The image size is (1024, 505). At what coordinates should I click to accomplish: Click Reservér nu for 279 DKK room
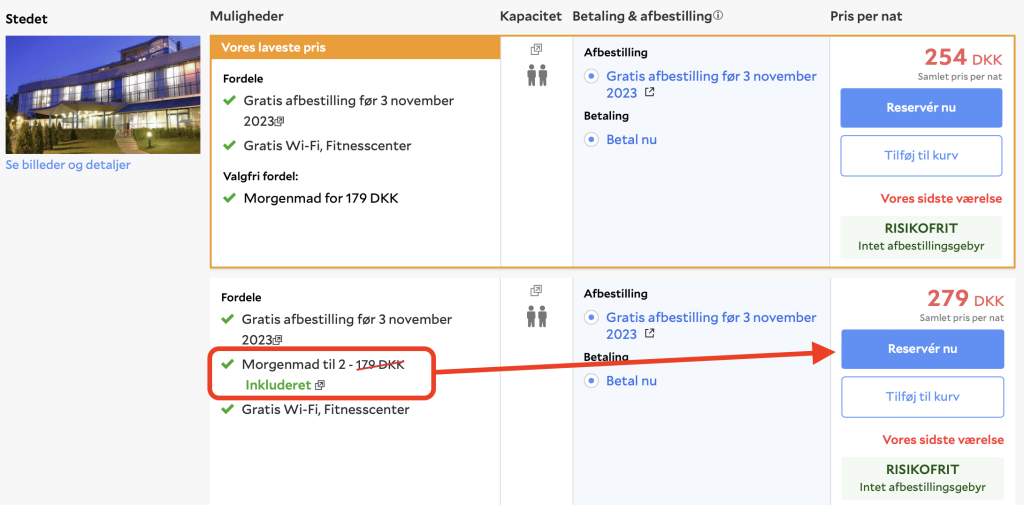click(922, 349)
